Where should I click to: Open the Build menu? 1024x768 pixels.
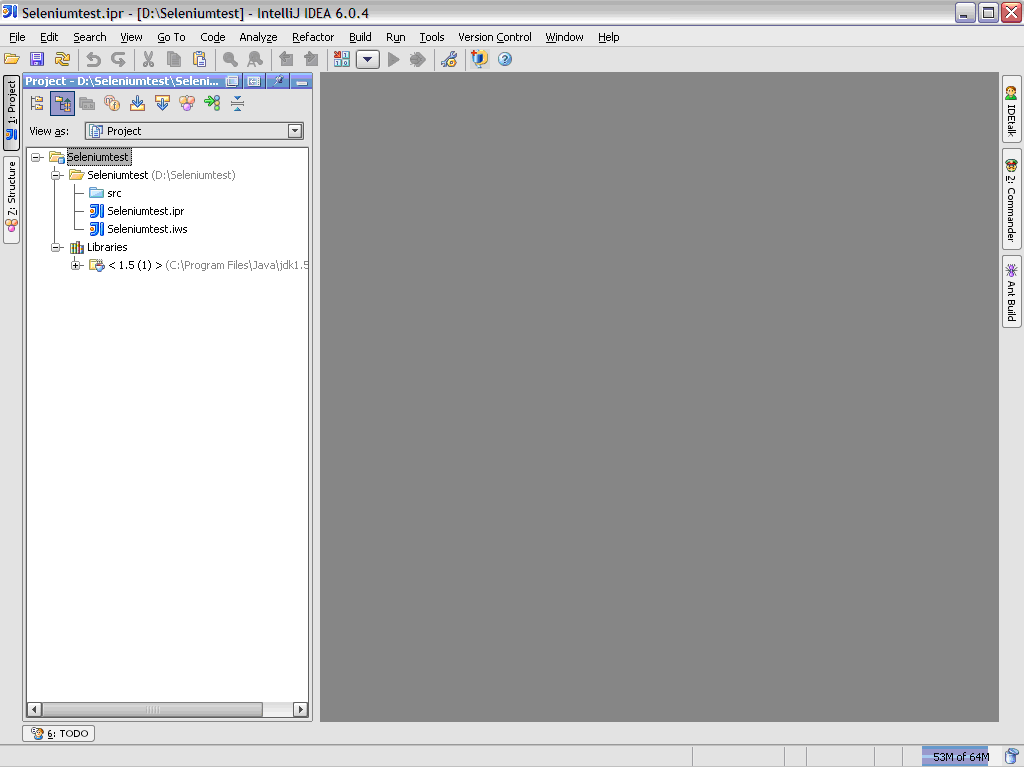coord(360,37)
